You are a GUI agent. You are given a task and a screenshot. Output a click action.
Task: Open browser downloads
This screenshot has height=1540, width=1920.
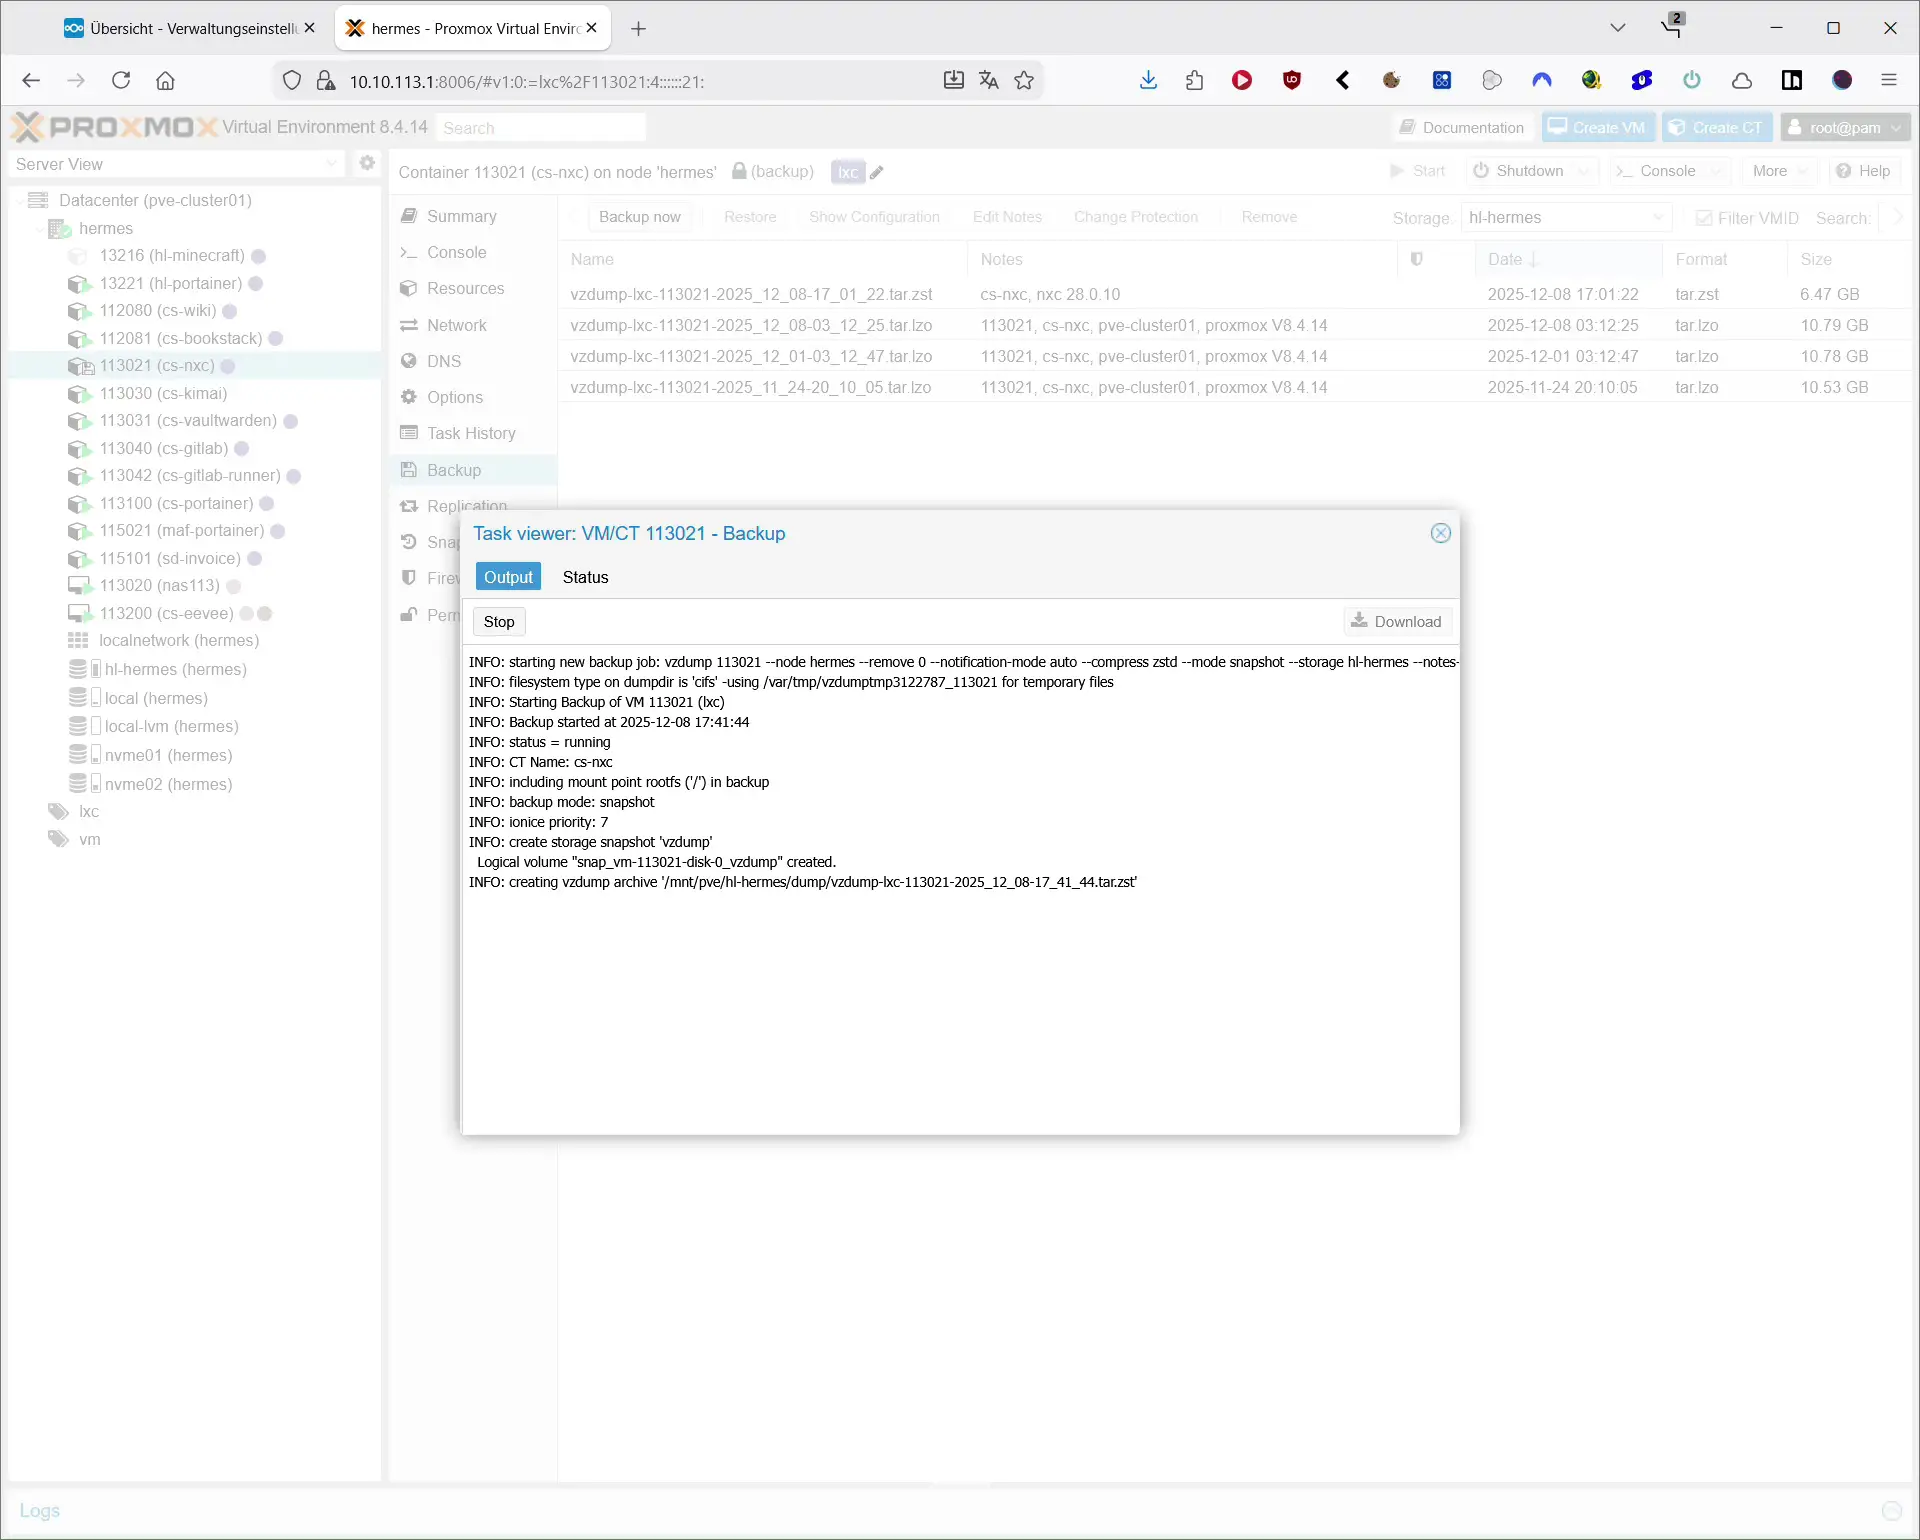[x=1147, y=80]
